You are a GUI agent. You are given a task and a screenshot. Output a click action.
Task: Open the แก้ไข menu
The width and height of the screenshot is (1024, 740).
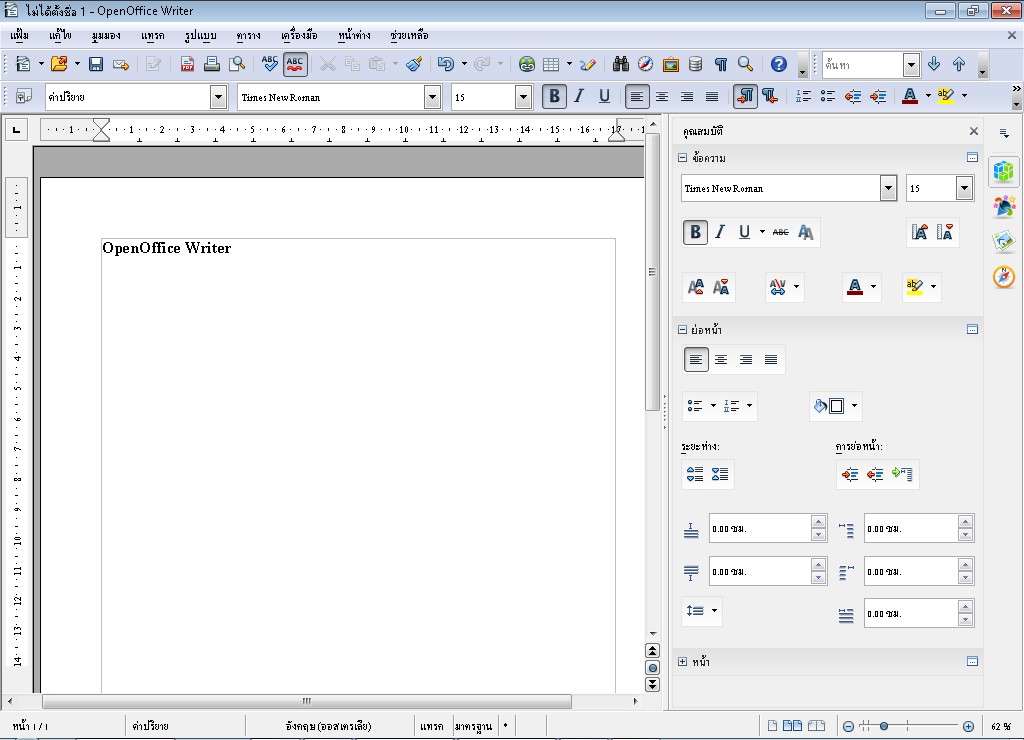[60, 35]
